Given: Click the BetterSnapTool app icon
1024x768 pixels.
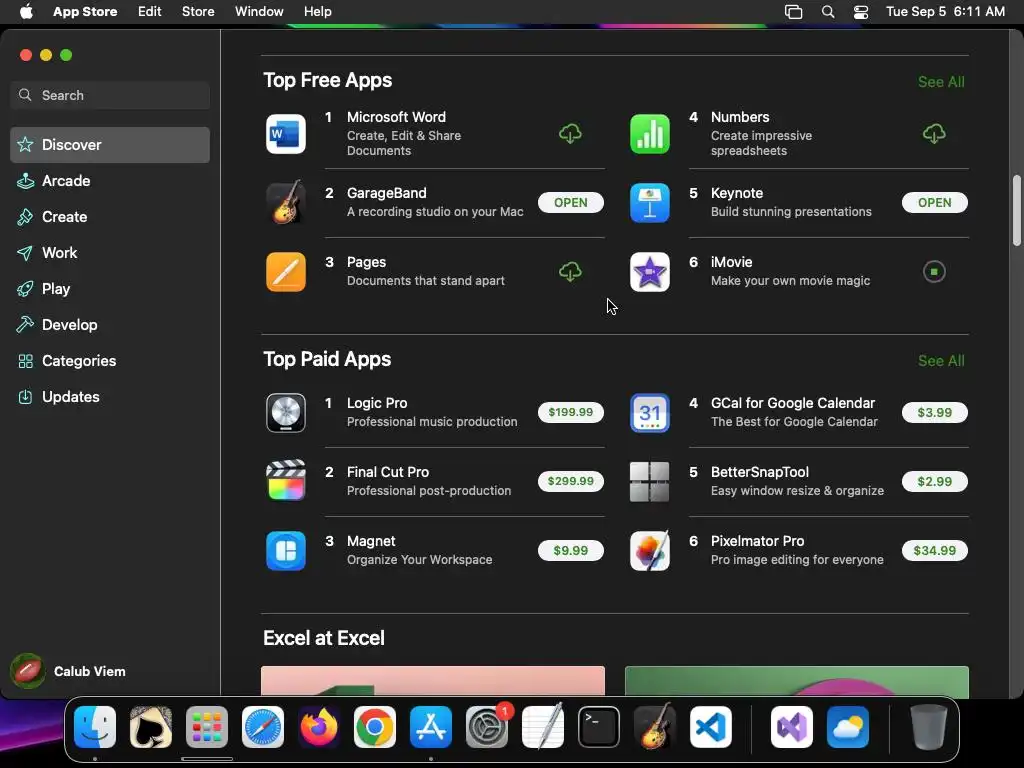Looking at the screenshot, I should click(x=649, y=481).
